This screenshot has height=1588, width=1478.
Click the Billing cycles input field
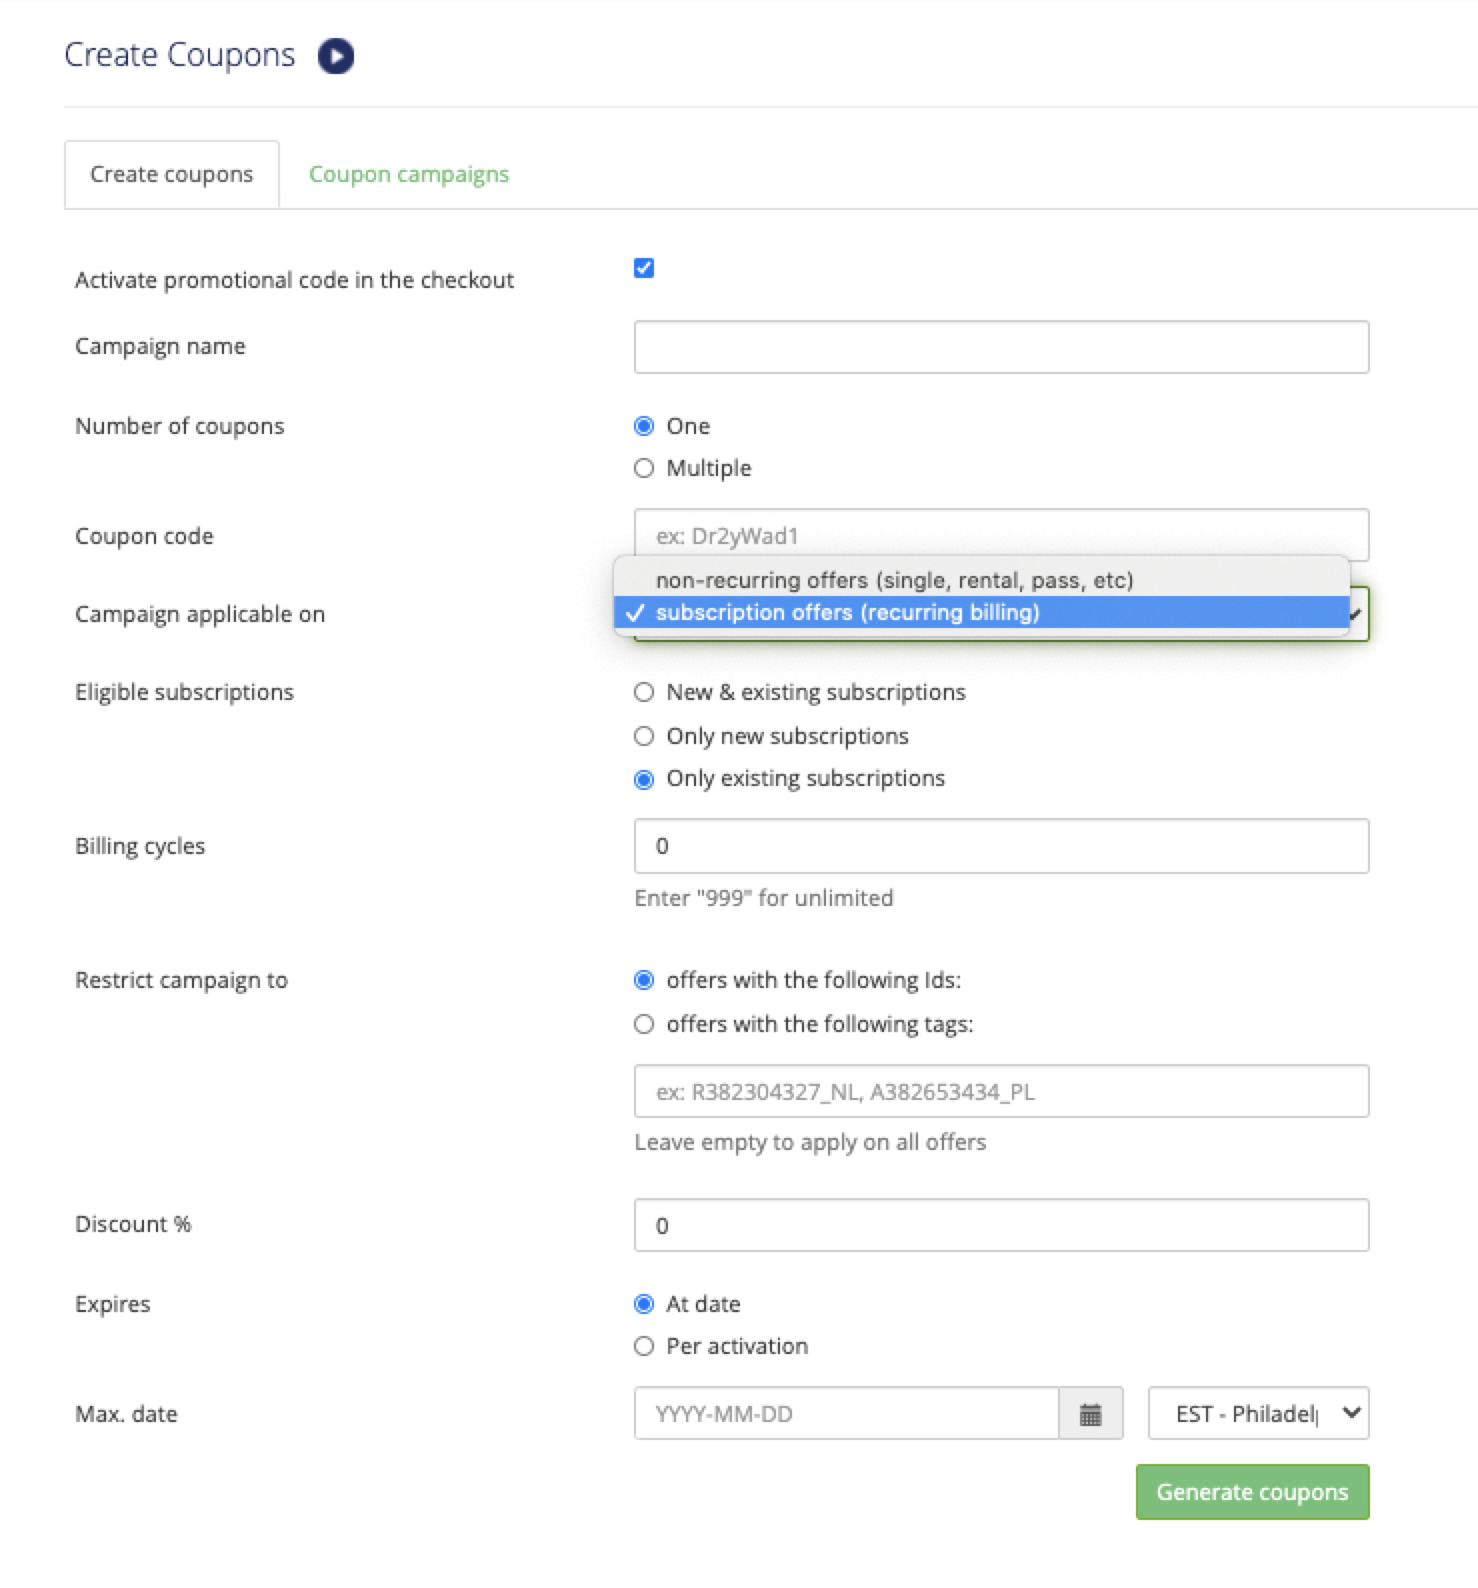pyautogui.click(x=1001, y=846)
